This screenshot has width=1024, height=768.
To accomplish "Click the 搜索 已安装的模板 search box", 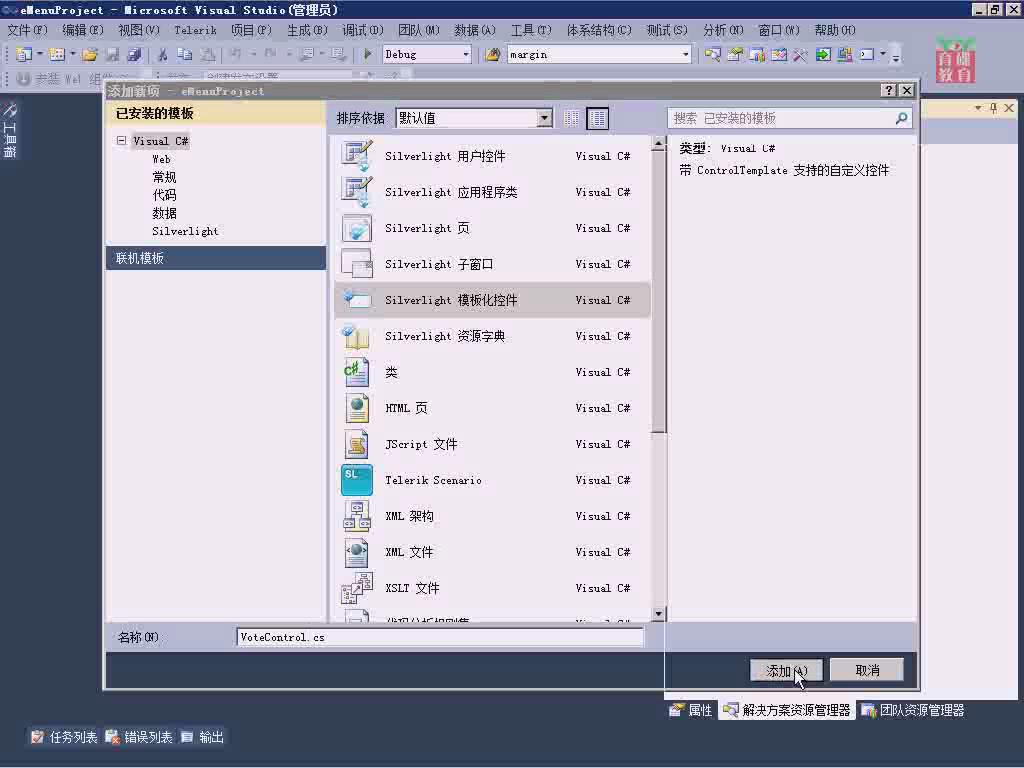I will (789, 118).
